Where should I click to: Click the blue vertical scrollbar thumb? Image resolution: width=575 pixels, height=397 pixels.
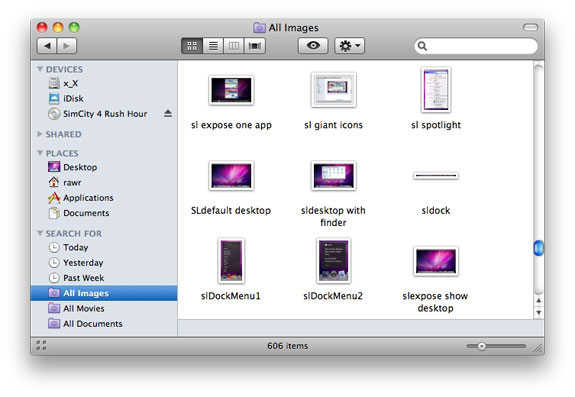(x=538, y=248)
